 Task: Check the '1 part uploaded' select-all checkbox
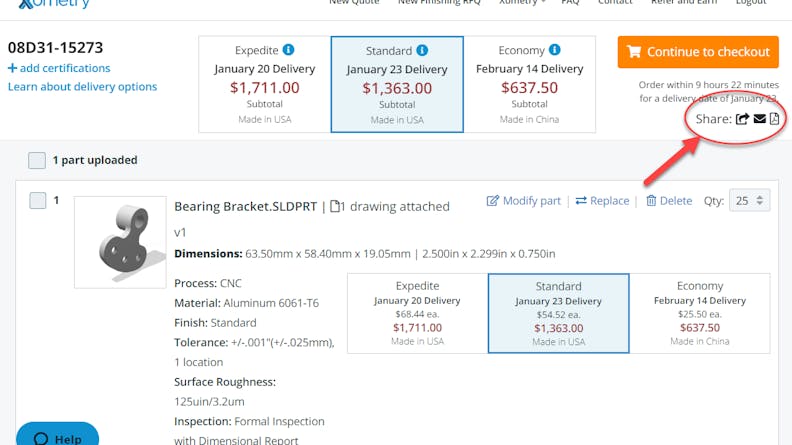[x=37, y=160]
